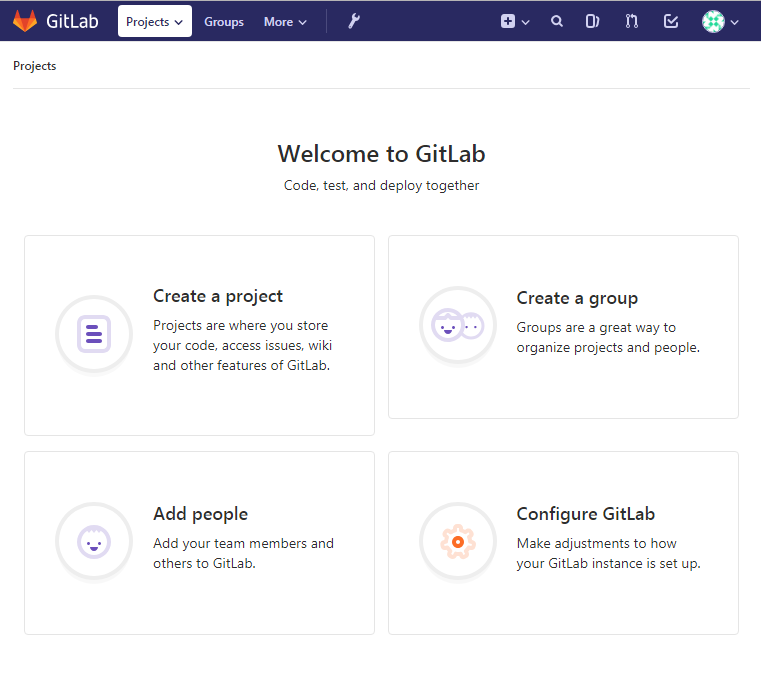Click the Create a group faces icon
761x695 pixels.
pyautogui.click(x=458, y=325)
